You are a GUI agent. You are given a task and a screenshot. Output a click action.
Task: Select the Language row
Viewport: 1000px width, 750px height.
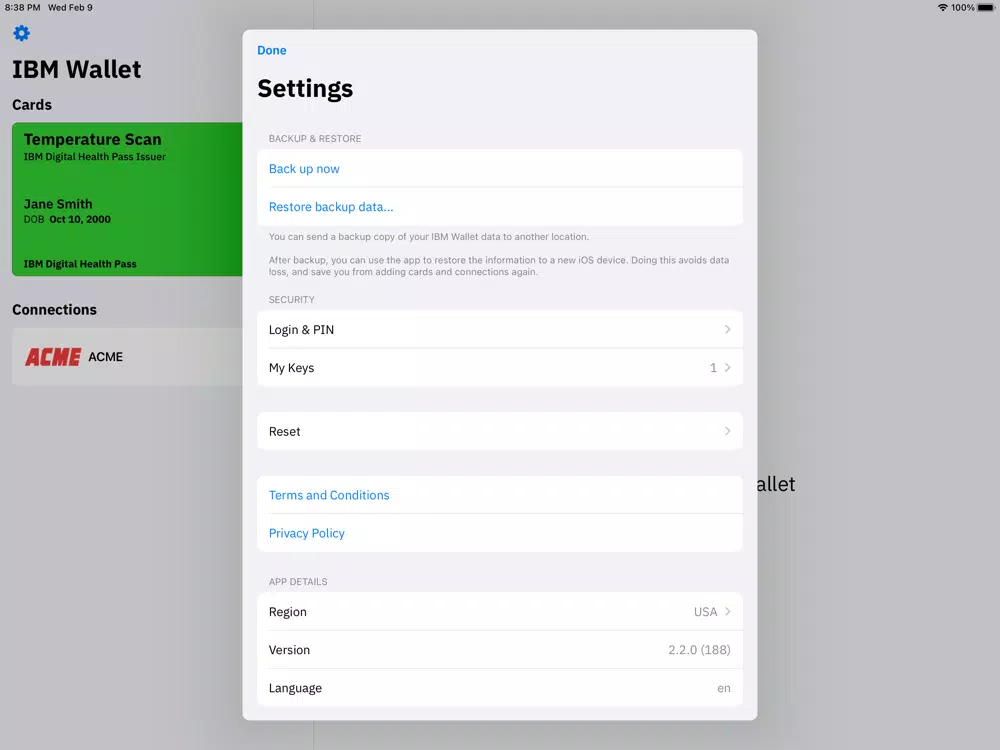(500, 688)
